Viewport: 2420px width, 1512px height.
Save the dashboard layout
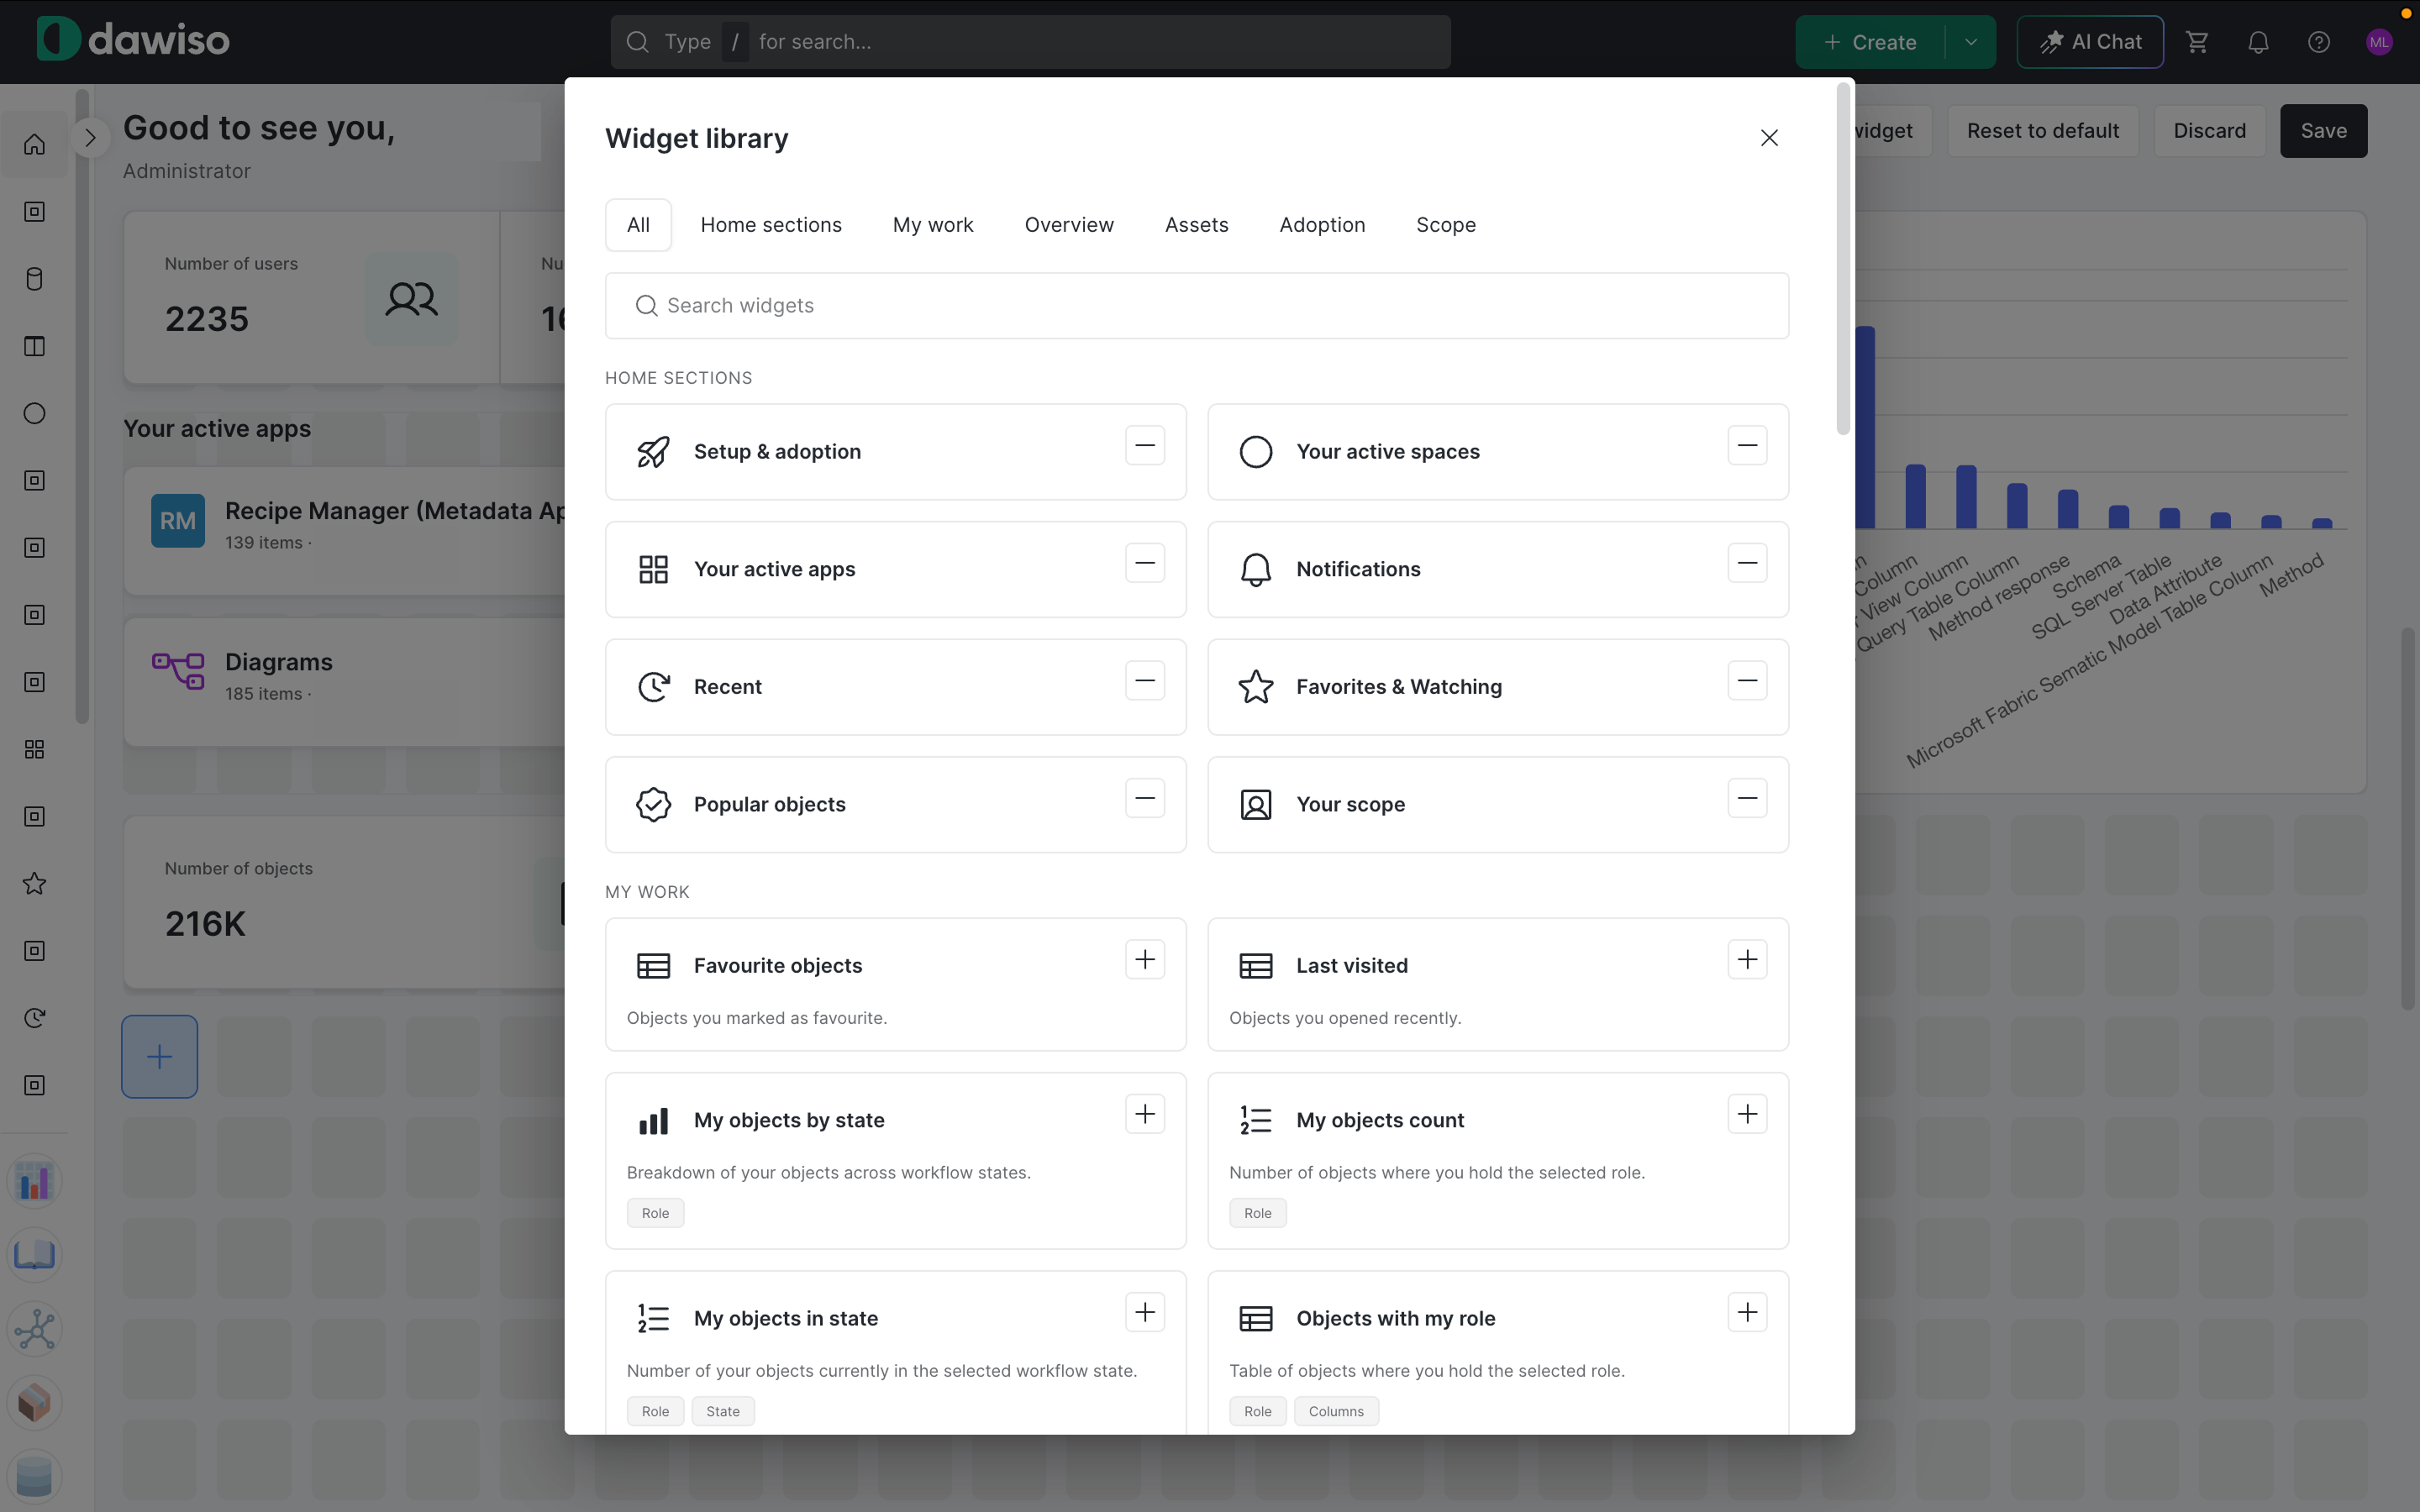pyautogui.click(x=2323, y=131)
